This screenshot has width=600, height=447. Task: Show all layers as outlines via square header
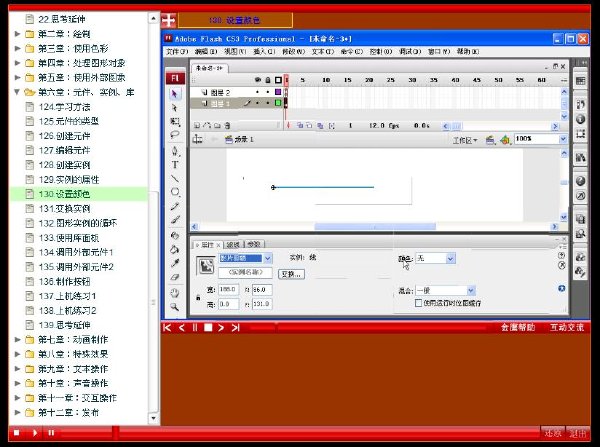pyautogui.click(x=278, y=80)
